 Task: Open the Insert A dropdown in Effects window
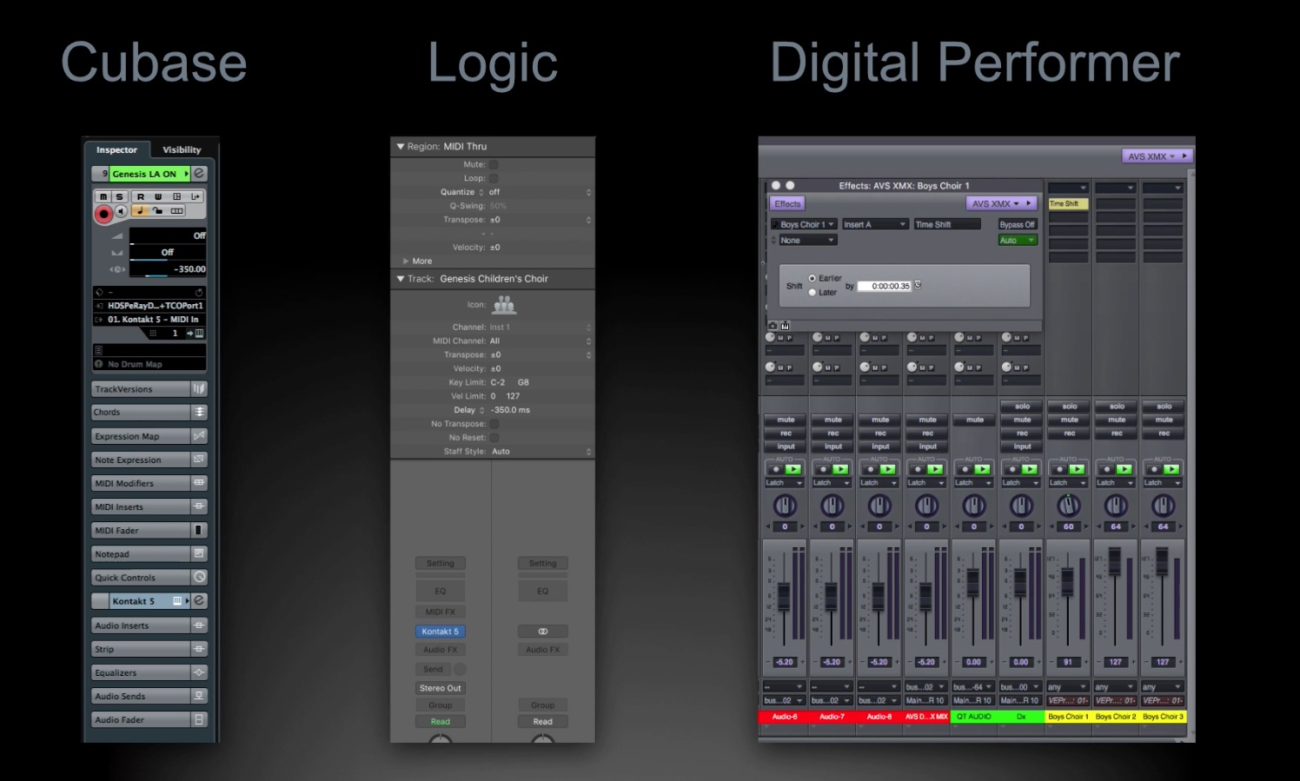click(x=875, y=225)
